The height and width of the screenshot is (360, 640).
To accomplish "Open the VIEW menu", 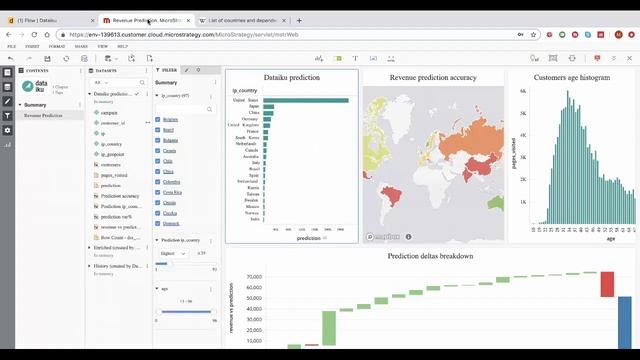I will 102,47.
